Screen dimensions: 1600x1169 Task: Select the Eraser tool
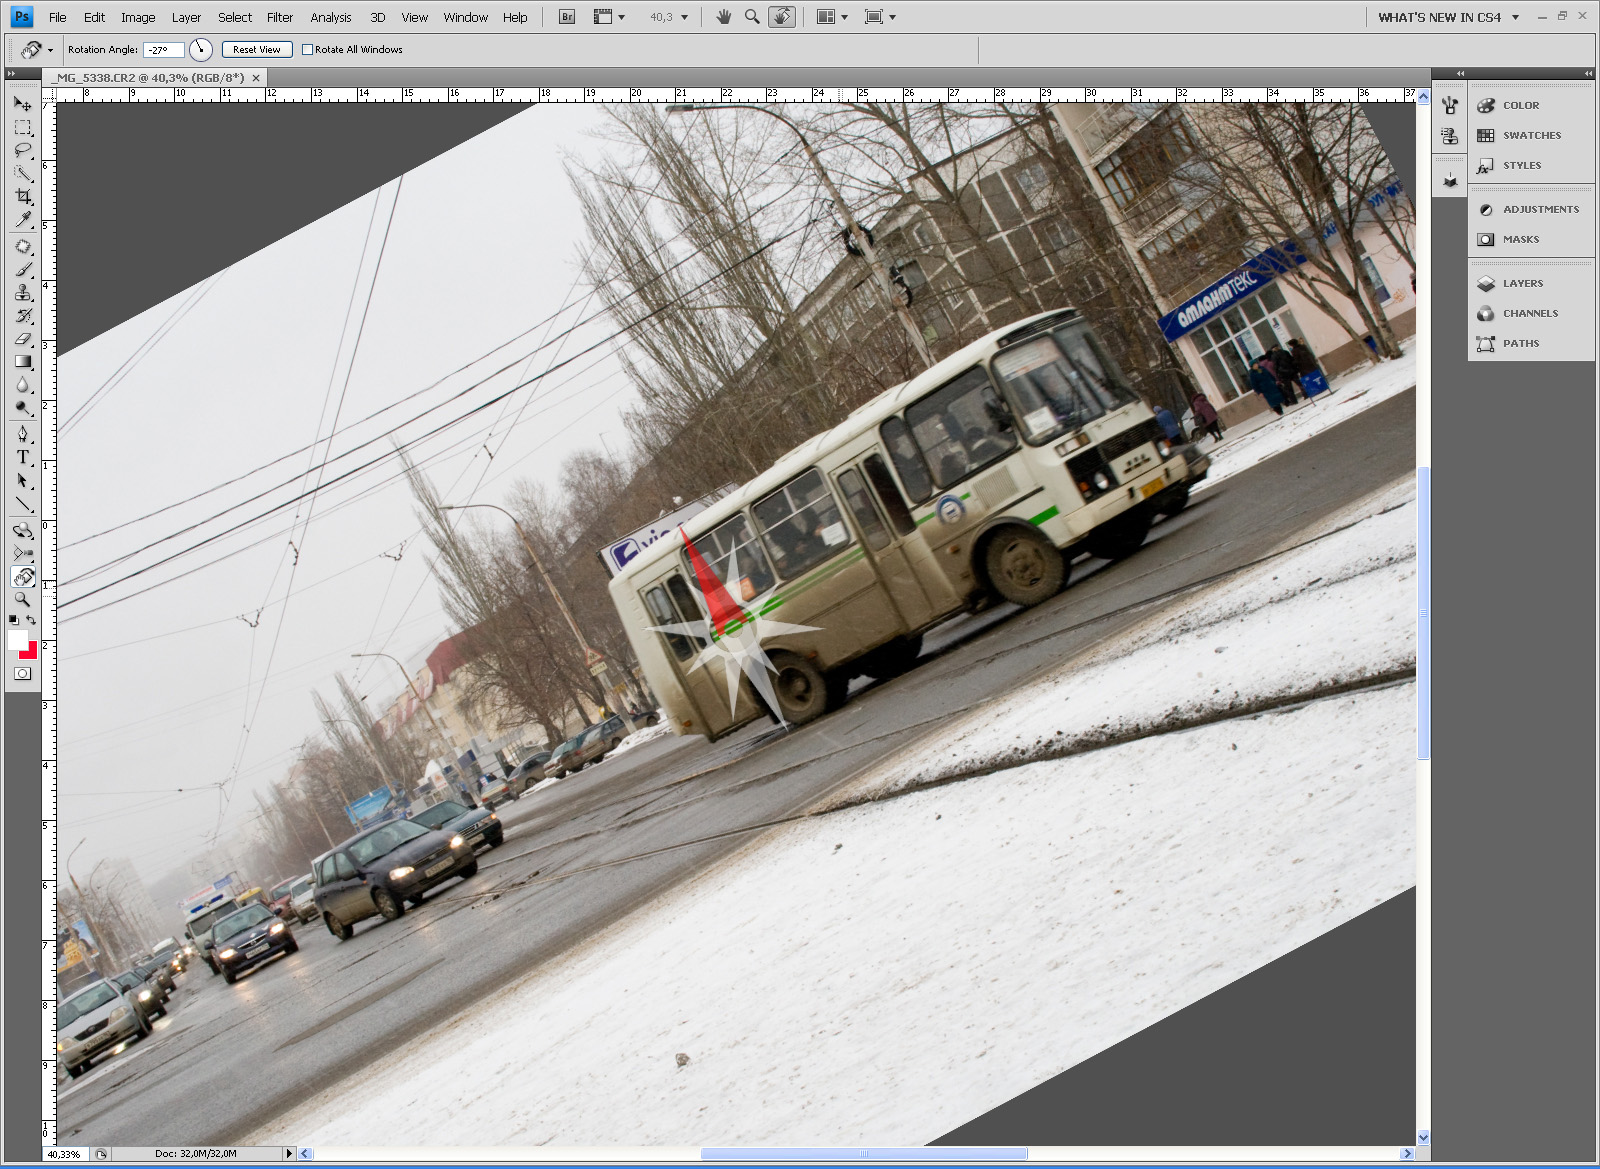tap(23, 339)
